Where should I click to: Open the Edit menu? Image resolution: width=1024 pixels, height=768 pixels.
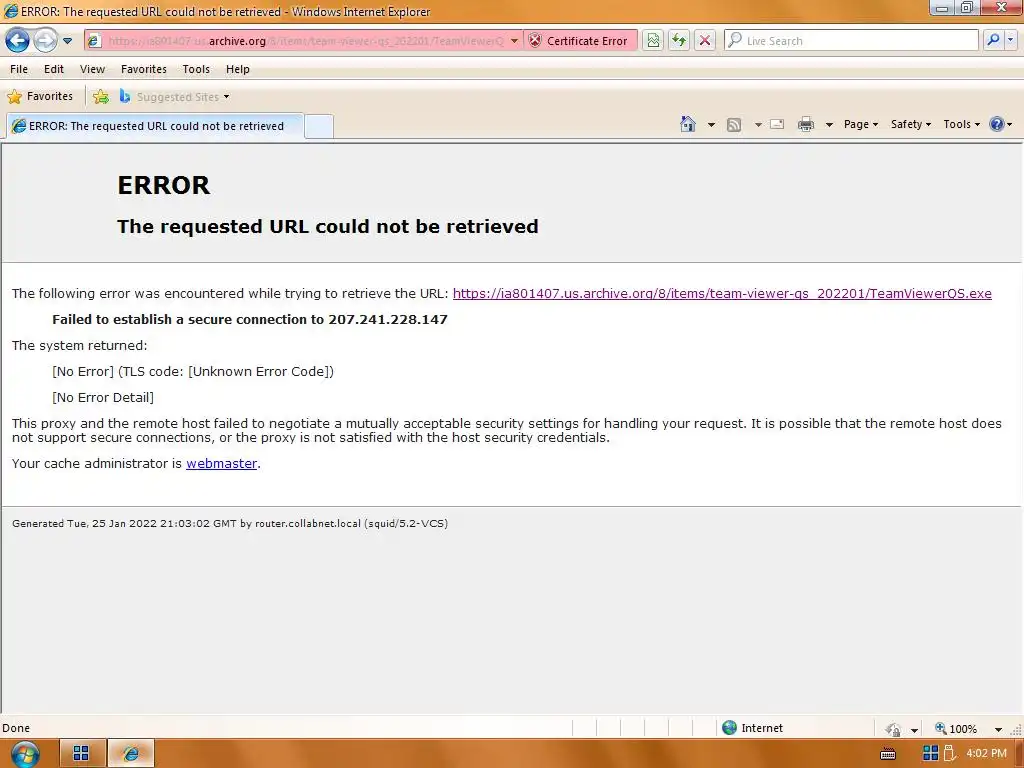(x=54, y=69)
